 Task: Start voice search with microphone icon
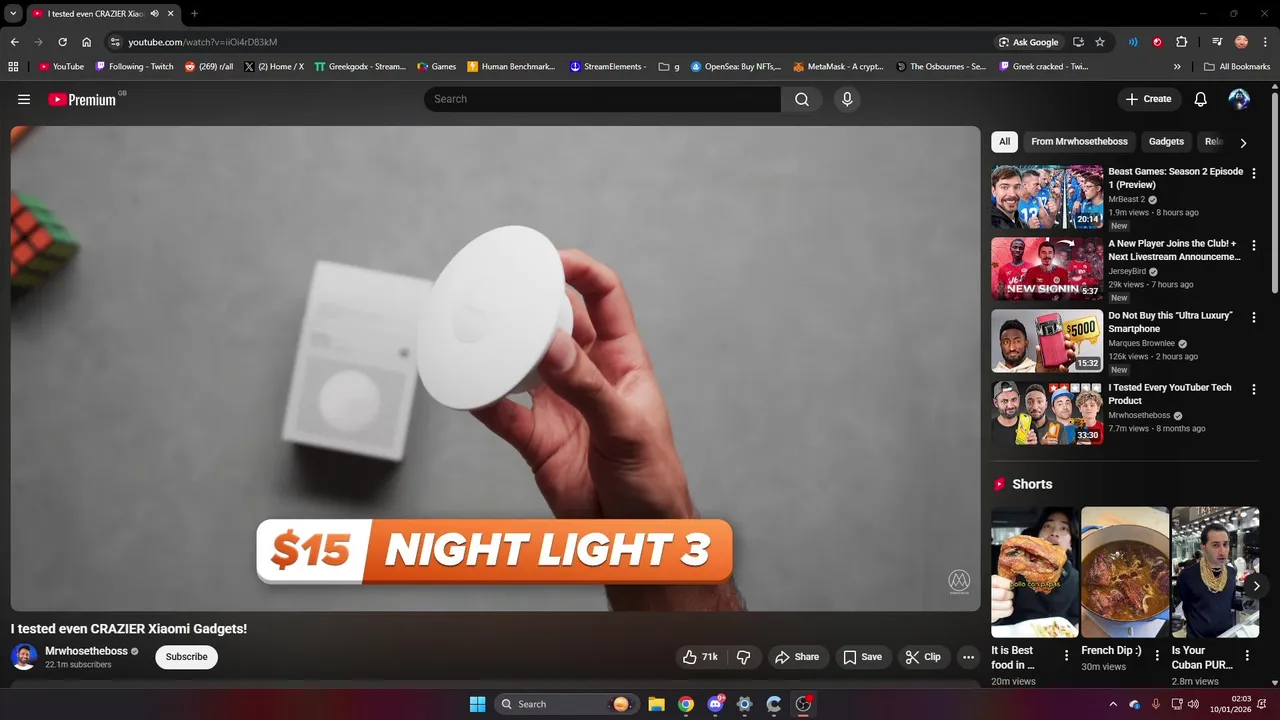[847, 99]
